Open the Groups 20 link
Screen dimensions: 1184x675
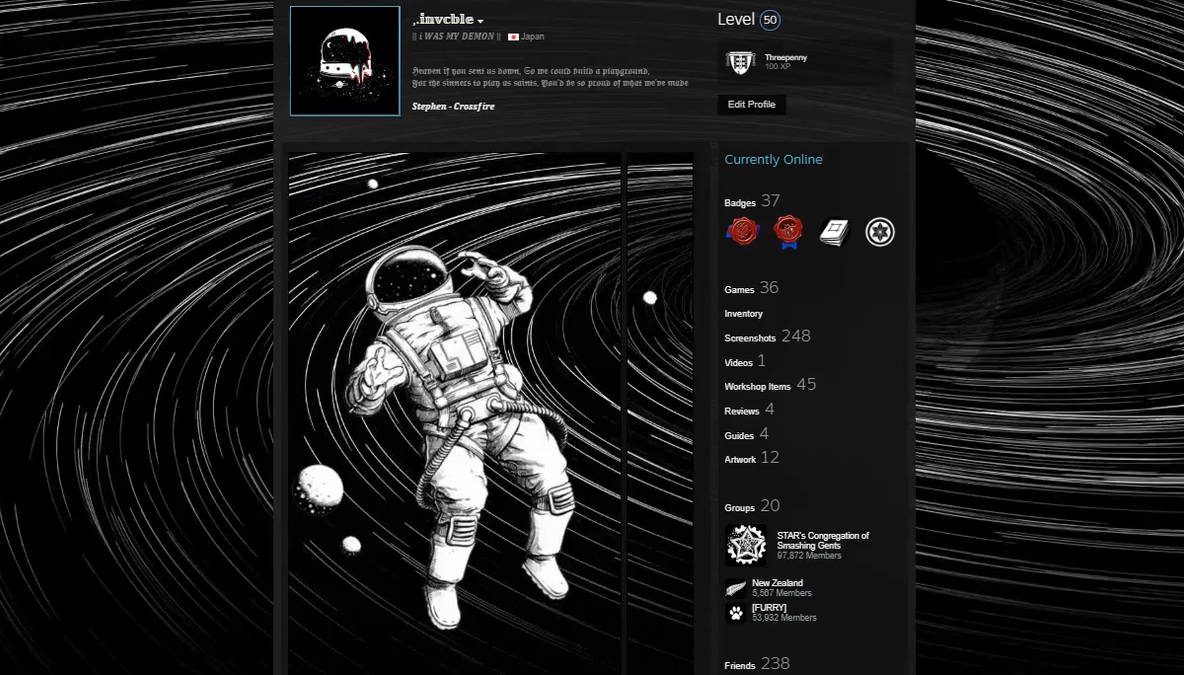point(752,506)
